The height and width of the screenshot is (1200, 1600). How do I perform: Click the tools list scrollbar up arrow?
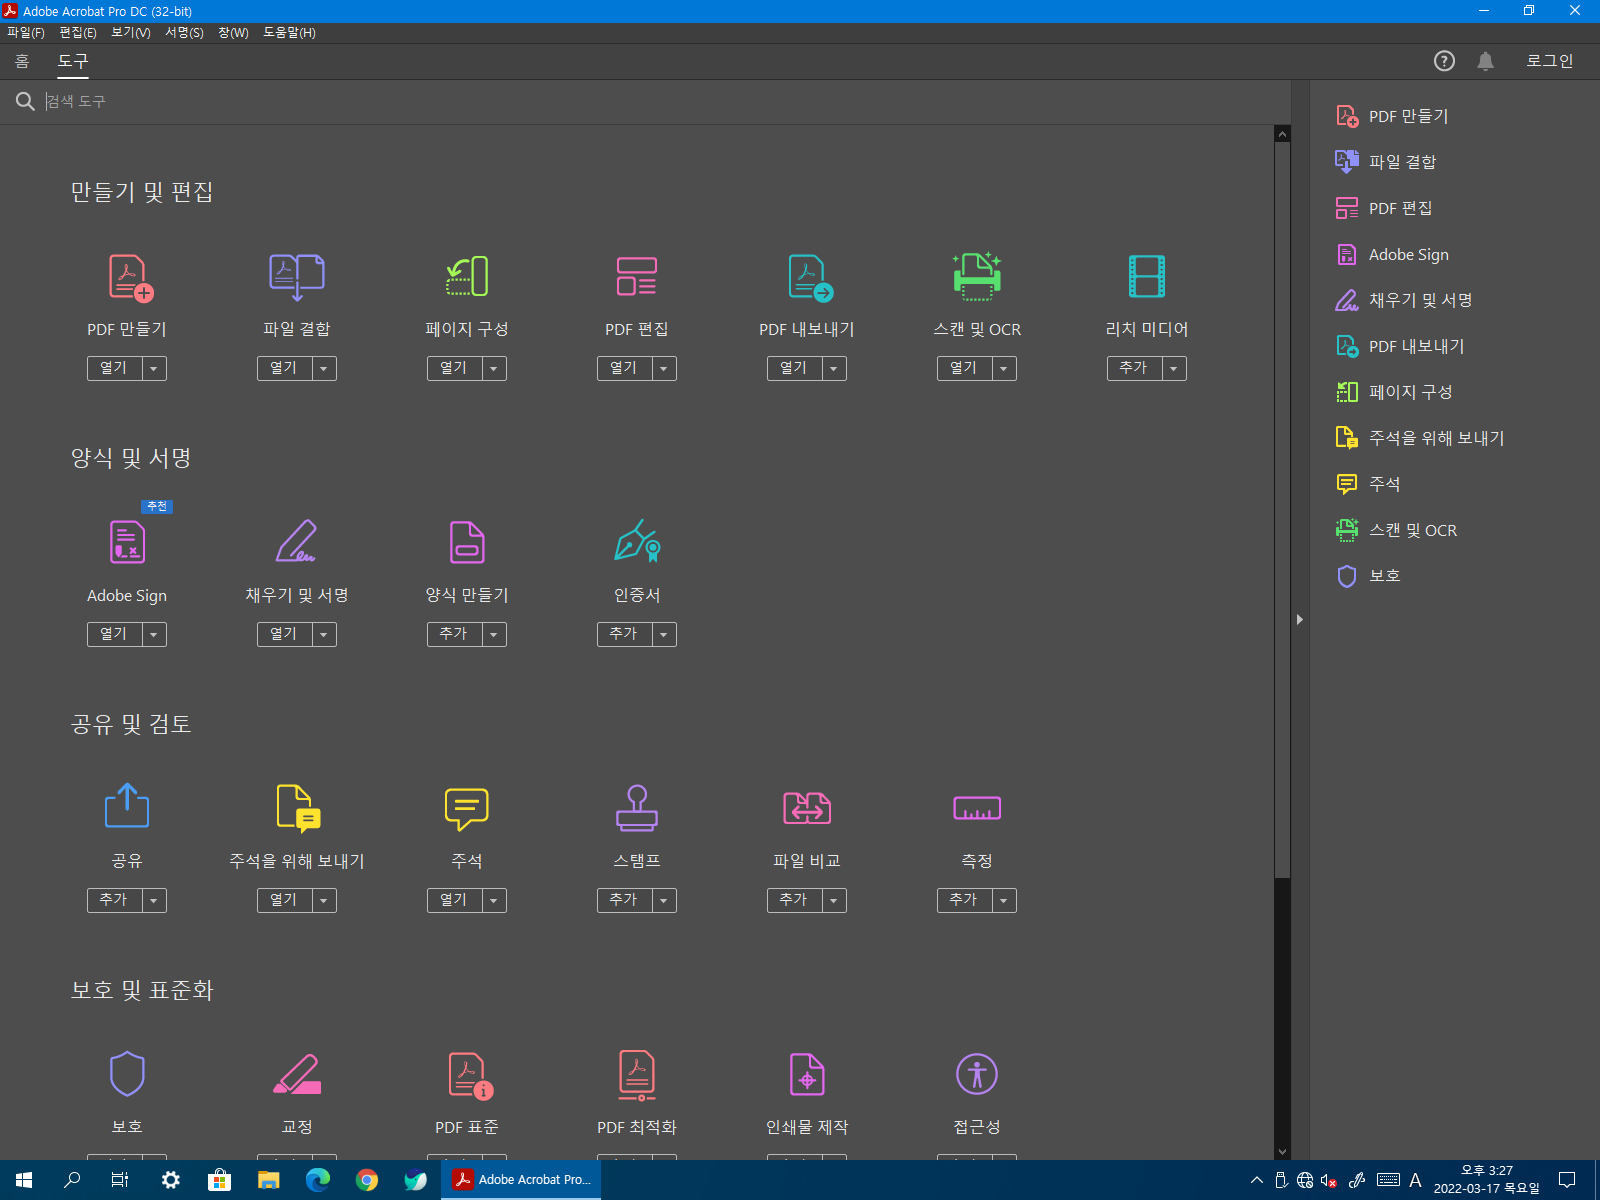1282,134
